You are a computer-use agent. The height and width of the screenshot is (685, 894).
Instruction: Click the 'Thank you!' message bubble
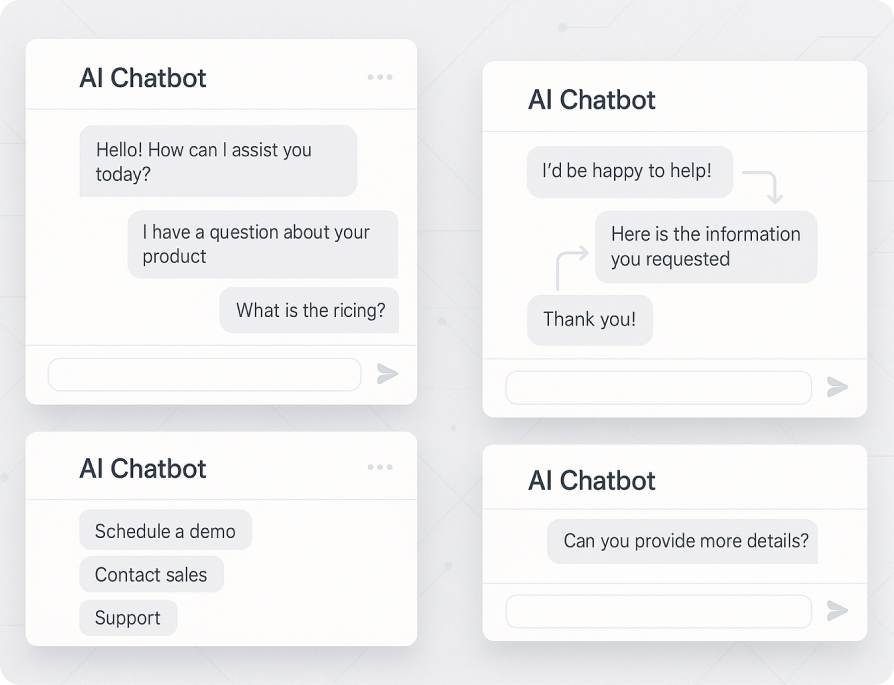589,321
